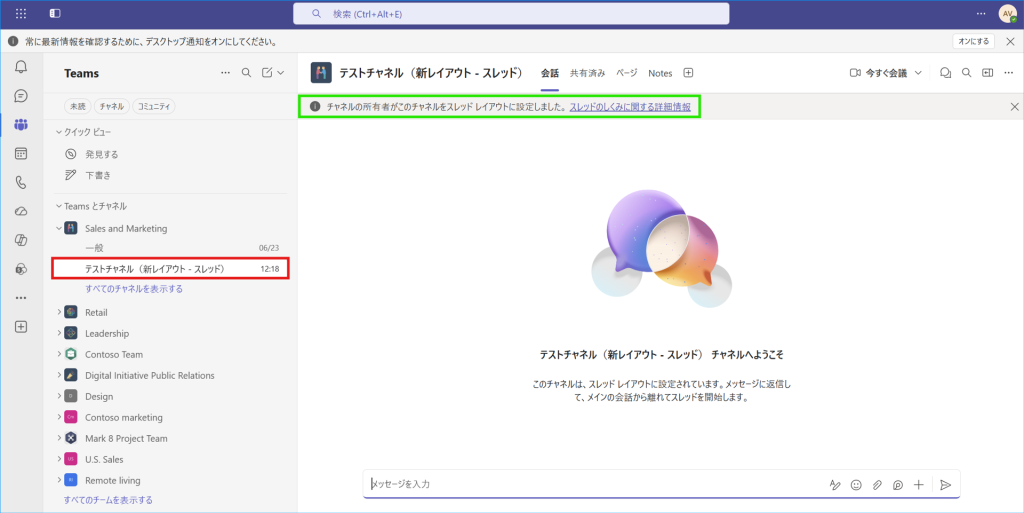Click the more apps ellipsis in the left rail
Image resolution: width=1024 pixels, height=513 pixels.
[x=21, y=298]
